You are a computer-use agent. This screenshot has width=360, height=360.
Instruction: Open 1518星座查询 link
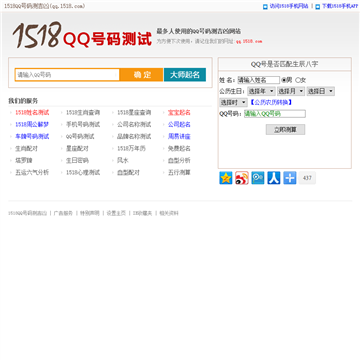134,113
